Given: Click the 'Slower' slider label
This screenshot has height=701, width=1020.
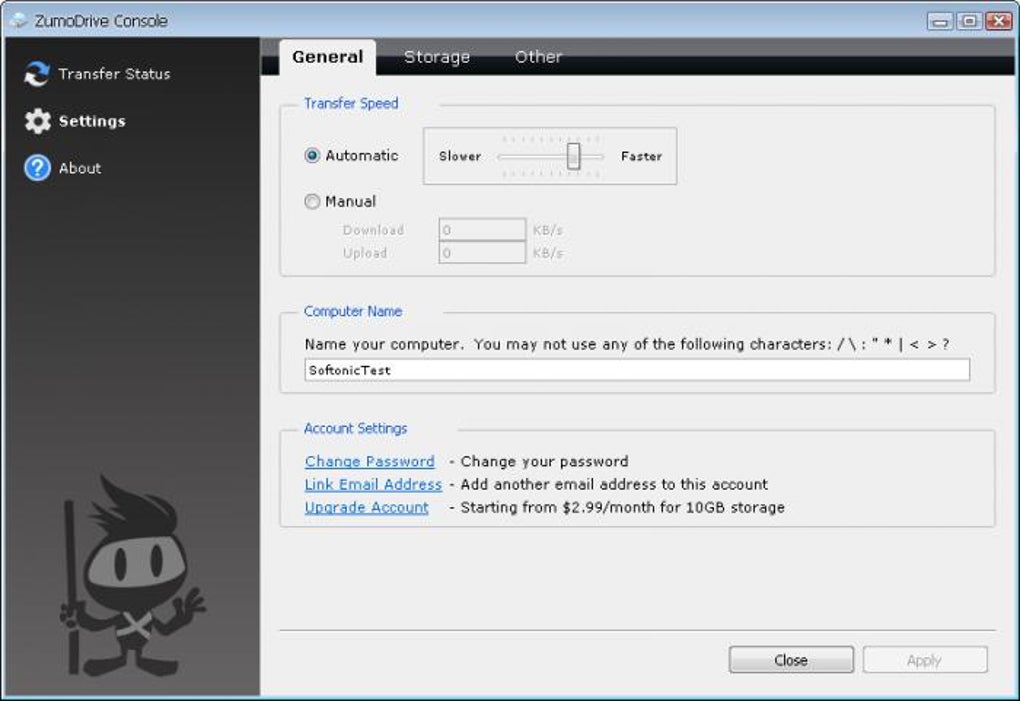Looking at the screenshot, I should (x=460, y=156).
